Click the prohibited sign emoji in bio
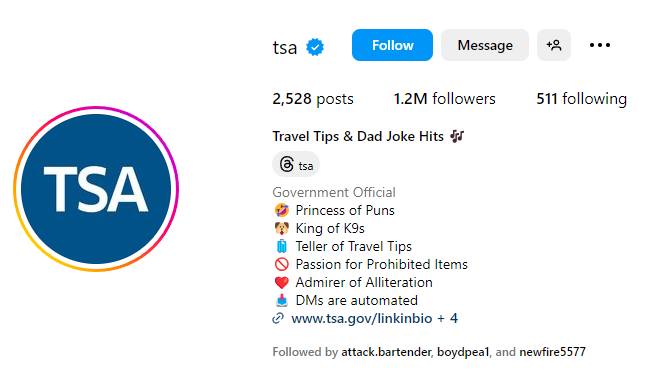Image resolution: width=660 pixels, height=390 pixels. pyautogui.click(x=282, y=264)
